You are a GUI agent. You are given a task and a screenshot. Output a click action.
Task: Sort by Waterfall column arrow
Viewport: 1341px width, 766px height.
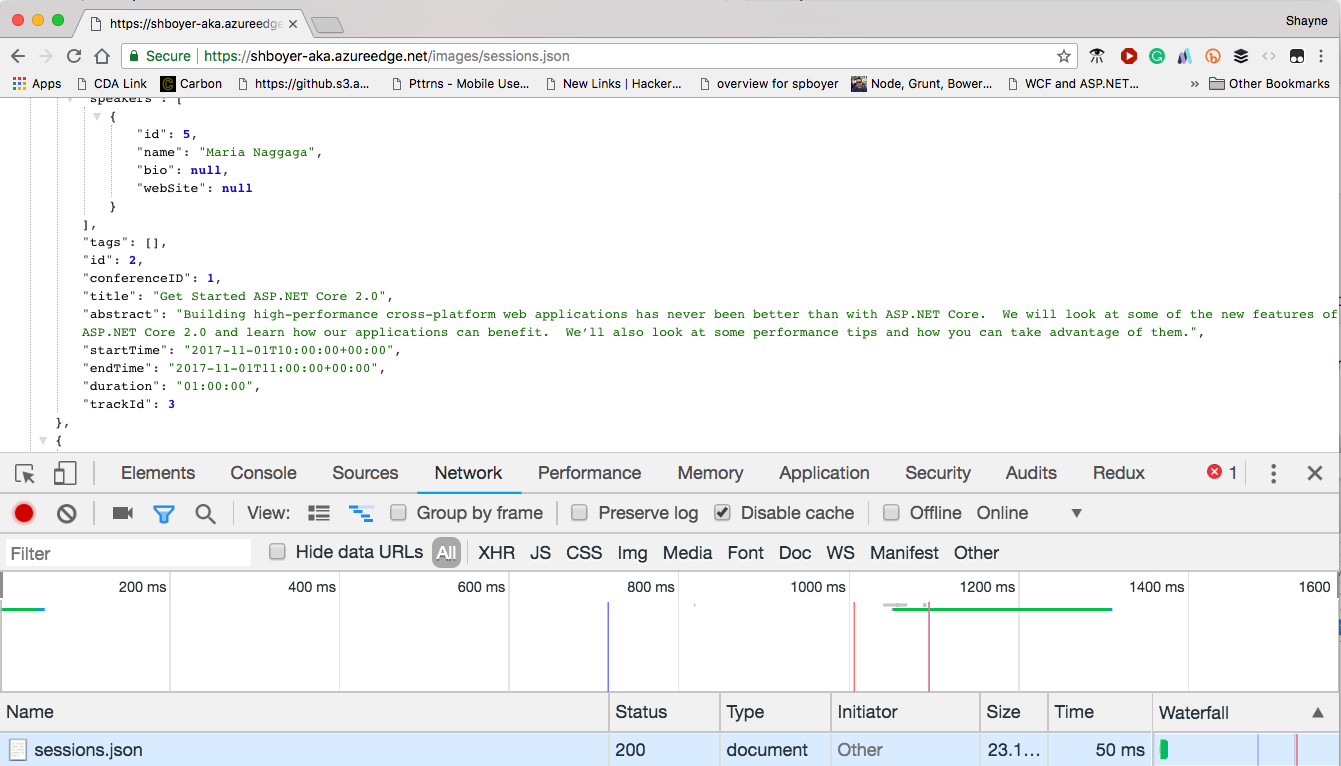click(x=1317, y=712)
